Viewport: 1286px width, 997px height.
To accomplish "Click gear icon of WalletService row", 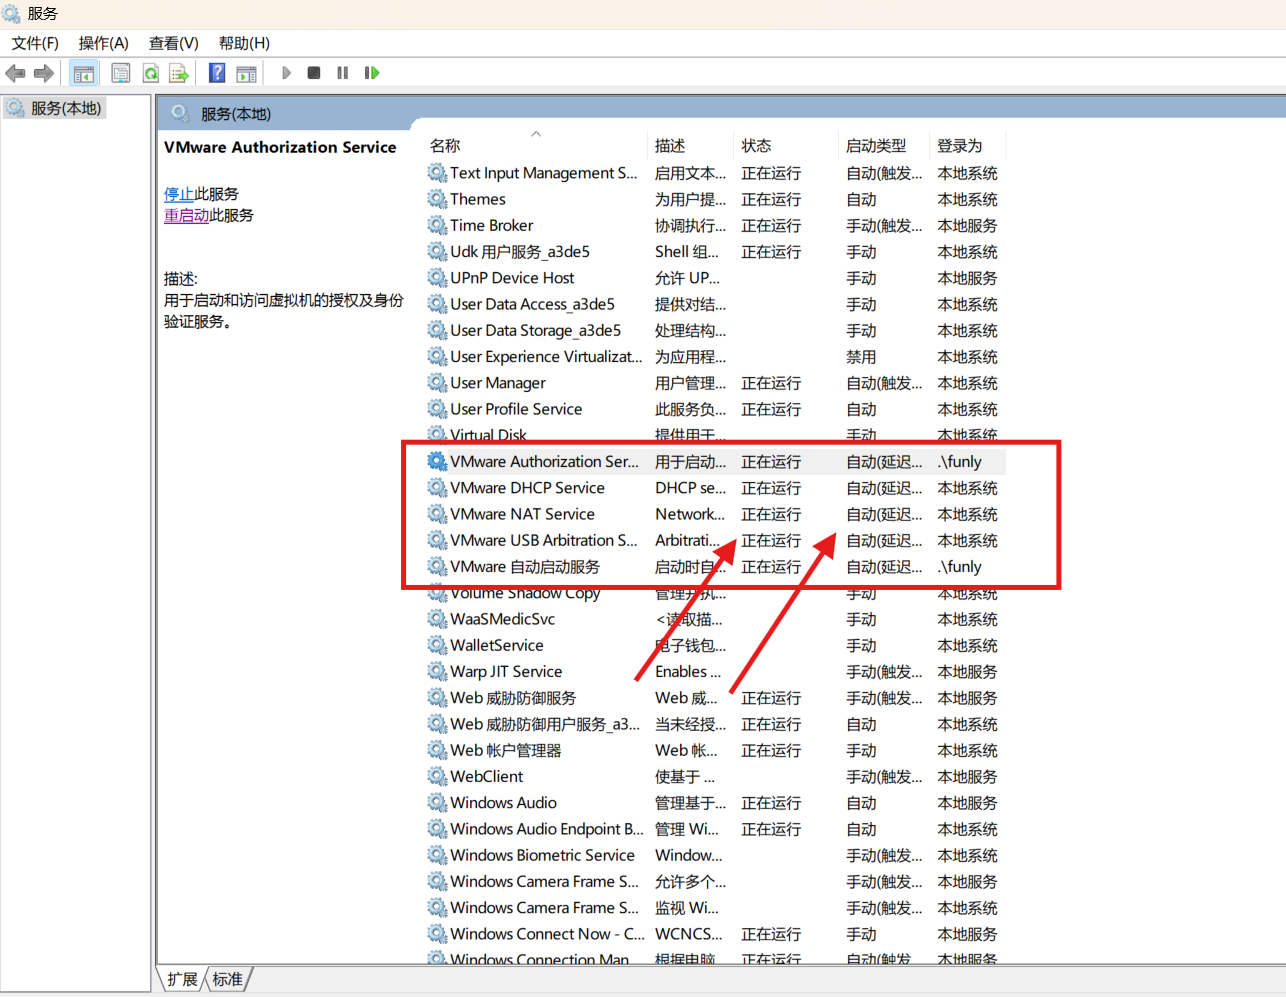I will pyautogui.click(x=437, y=645).
